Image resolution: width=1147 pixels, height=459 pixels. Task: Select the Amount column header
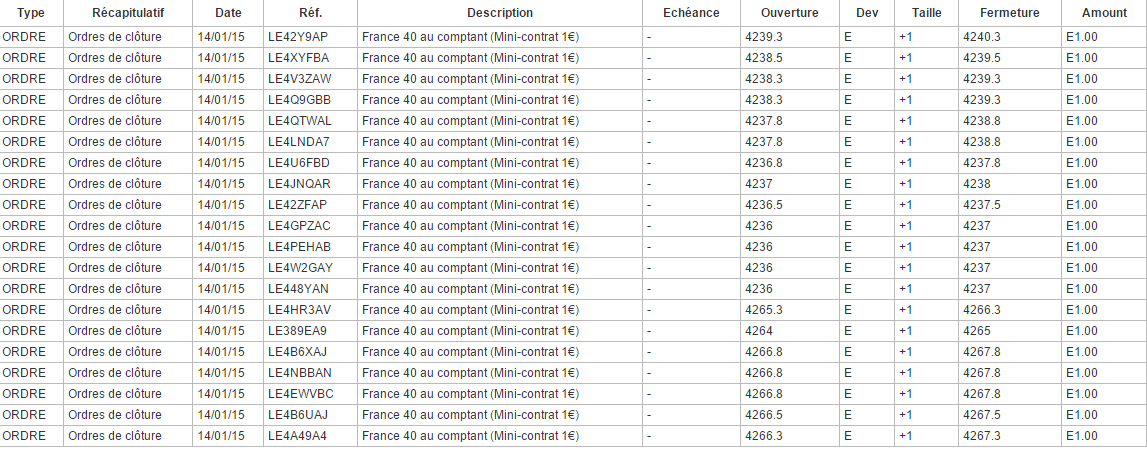1103,13
